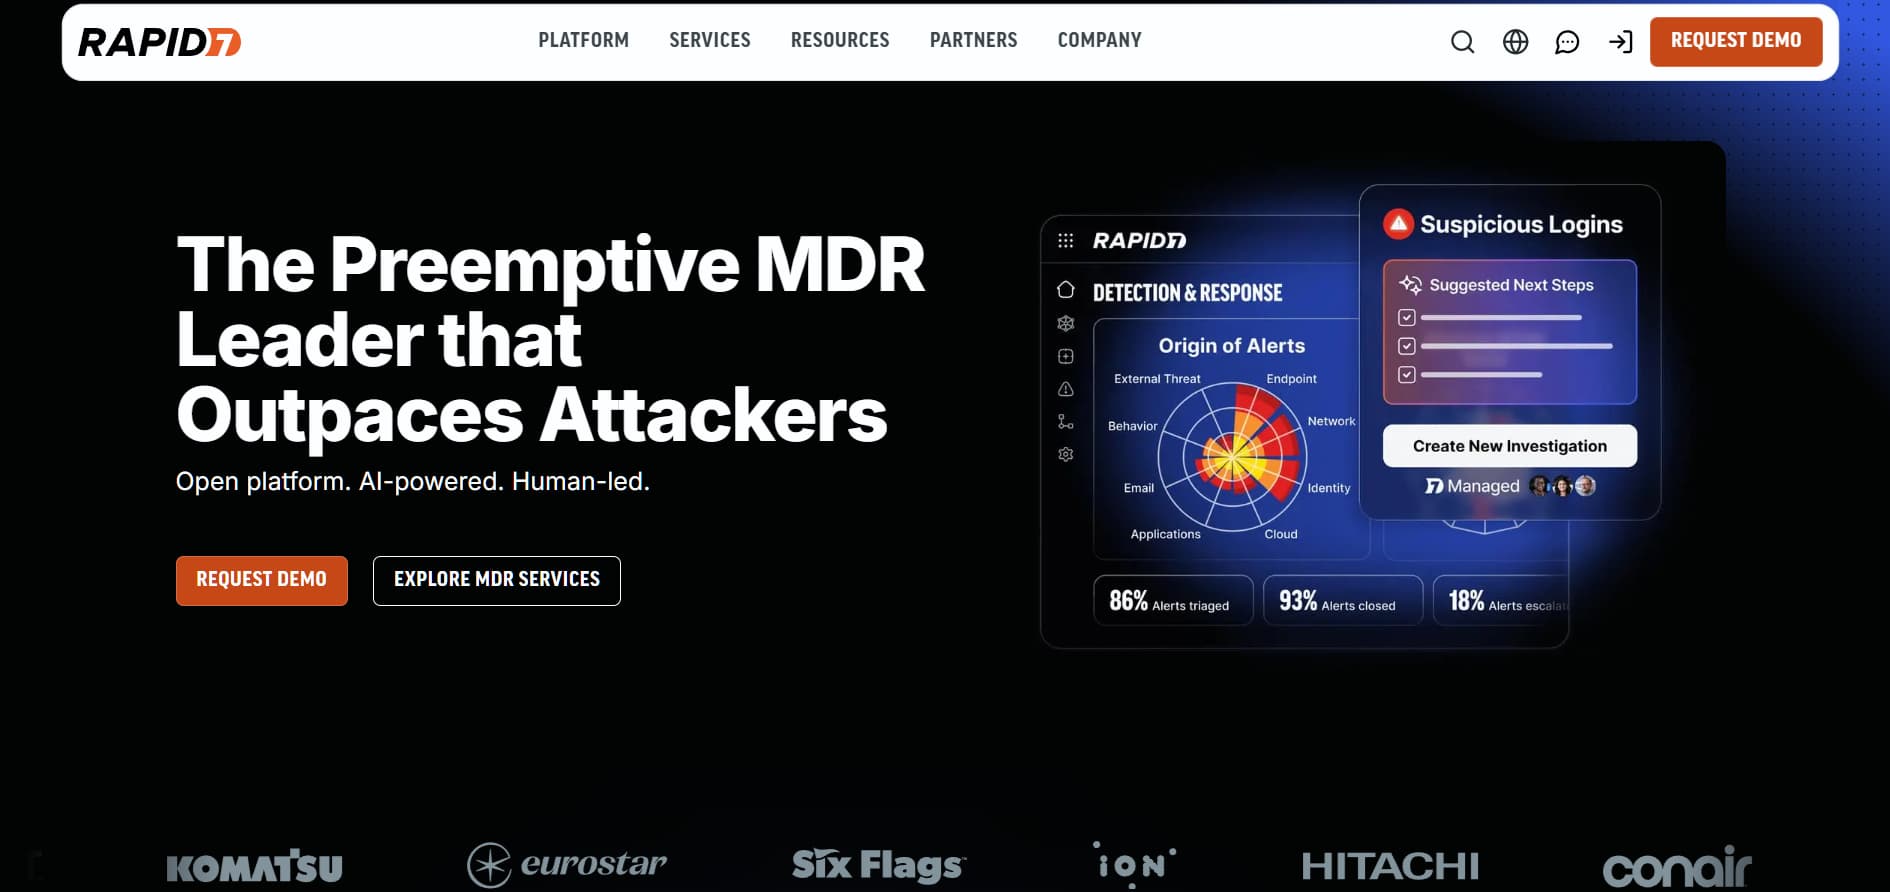Click EXPLORE MDR SERVICES button
The image size is (1890, 892).
click(497, 580)
